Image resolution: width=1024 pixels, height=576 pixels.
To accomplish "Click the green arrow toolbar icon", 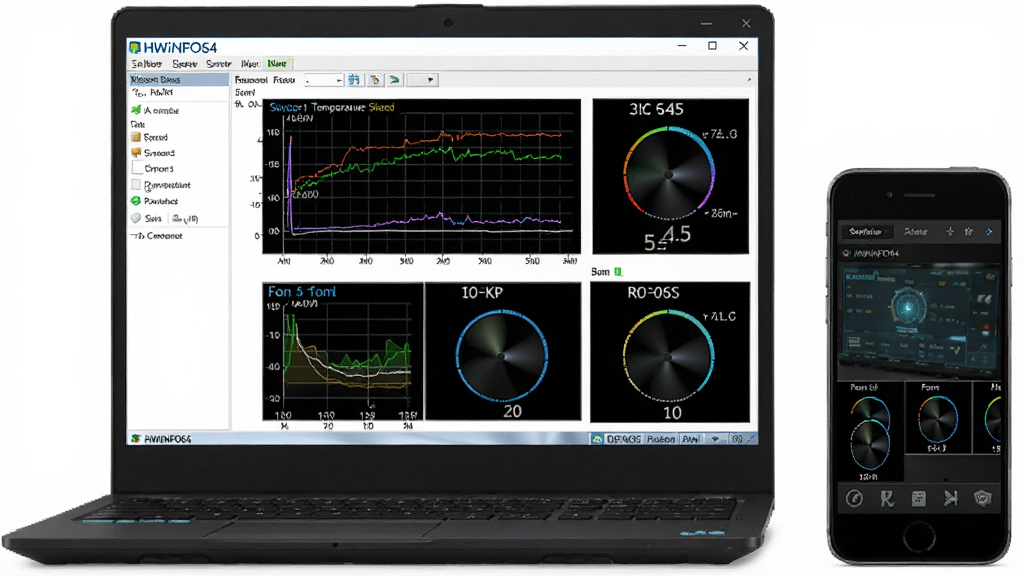I will click(x=394, y=80).
